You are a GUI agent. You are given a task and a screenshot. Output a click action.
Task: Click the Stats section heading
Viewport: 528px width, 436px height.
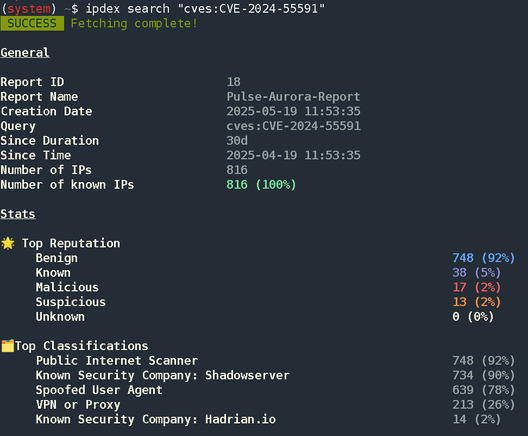18,214
